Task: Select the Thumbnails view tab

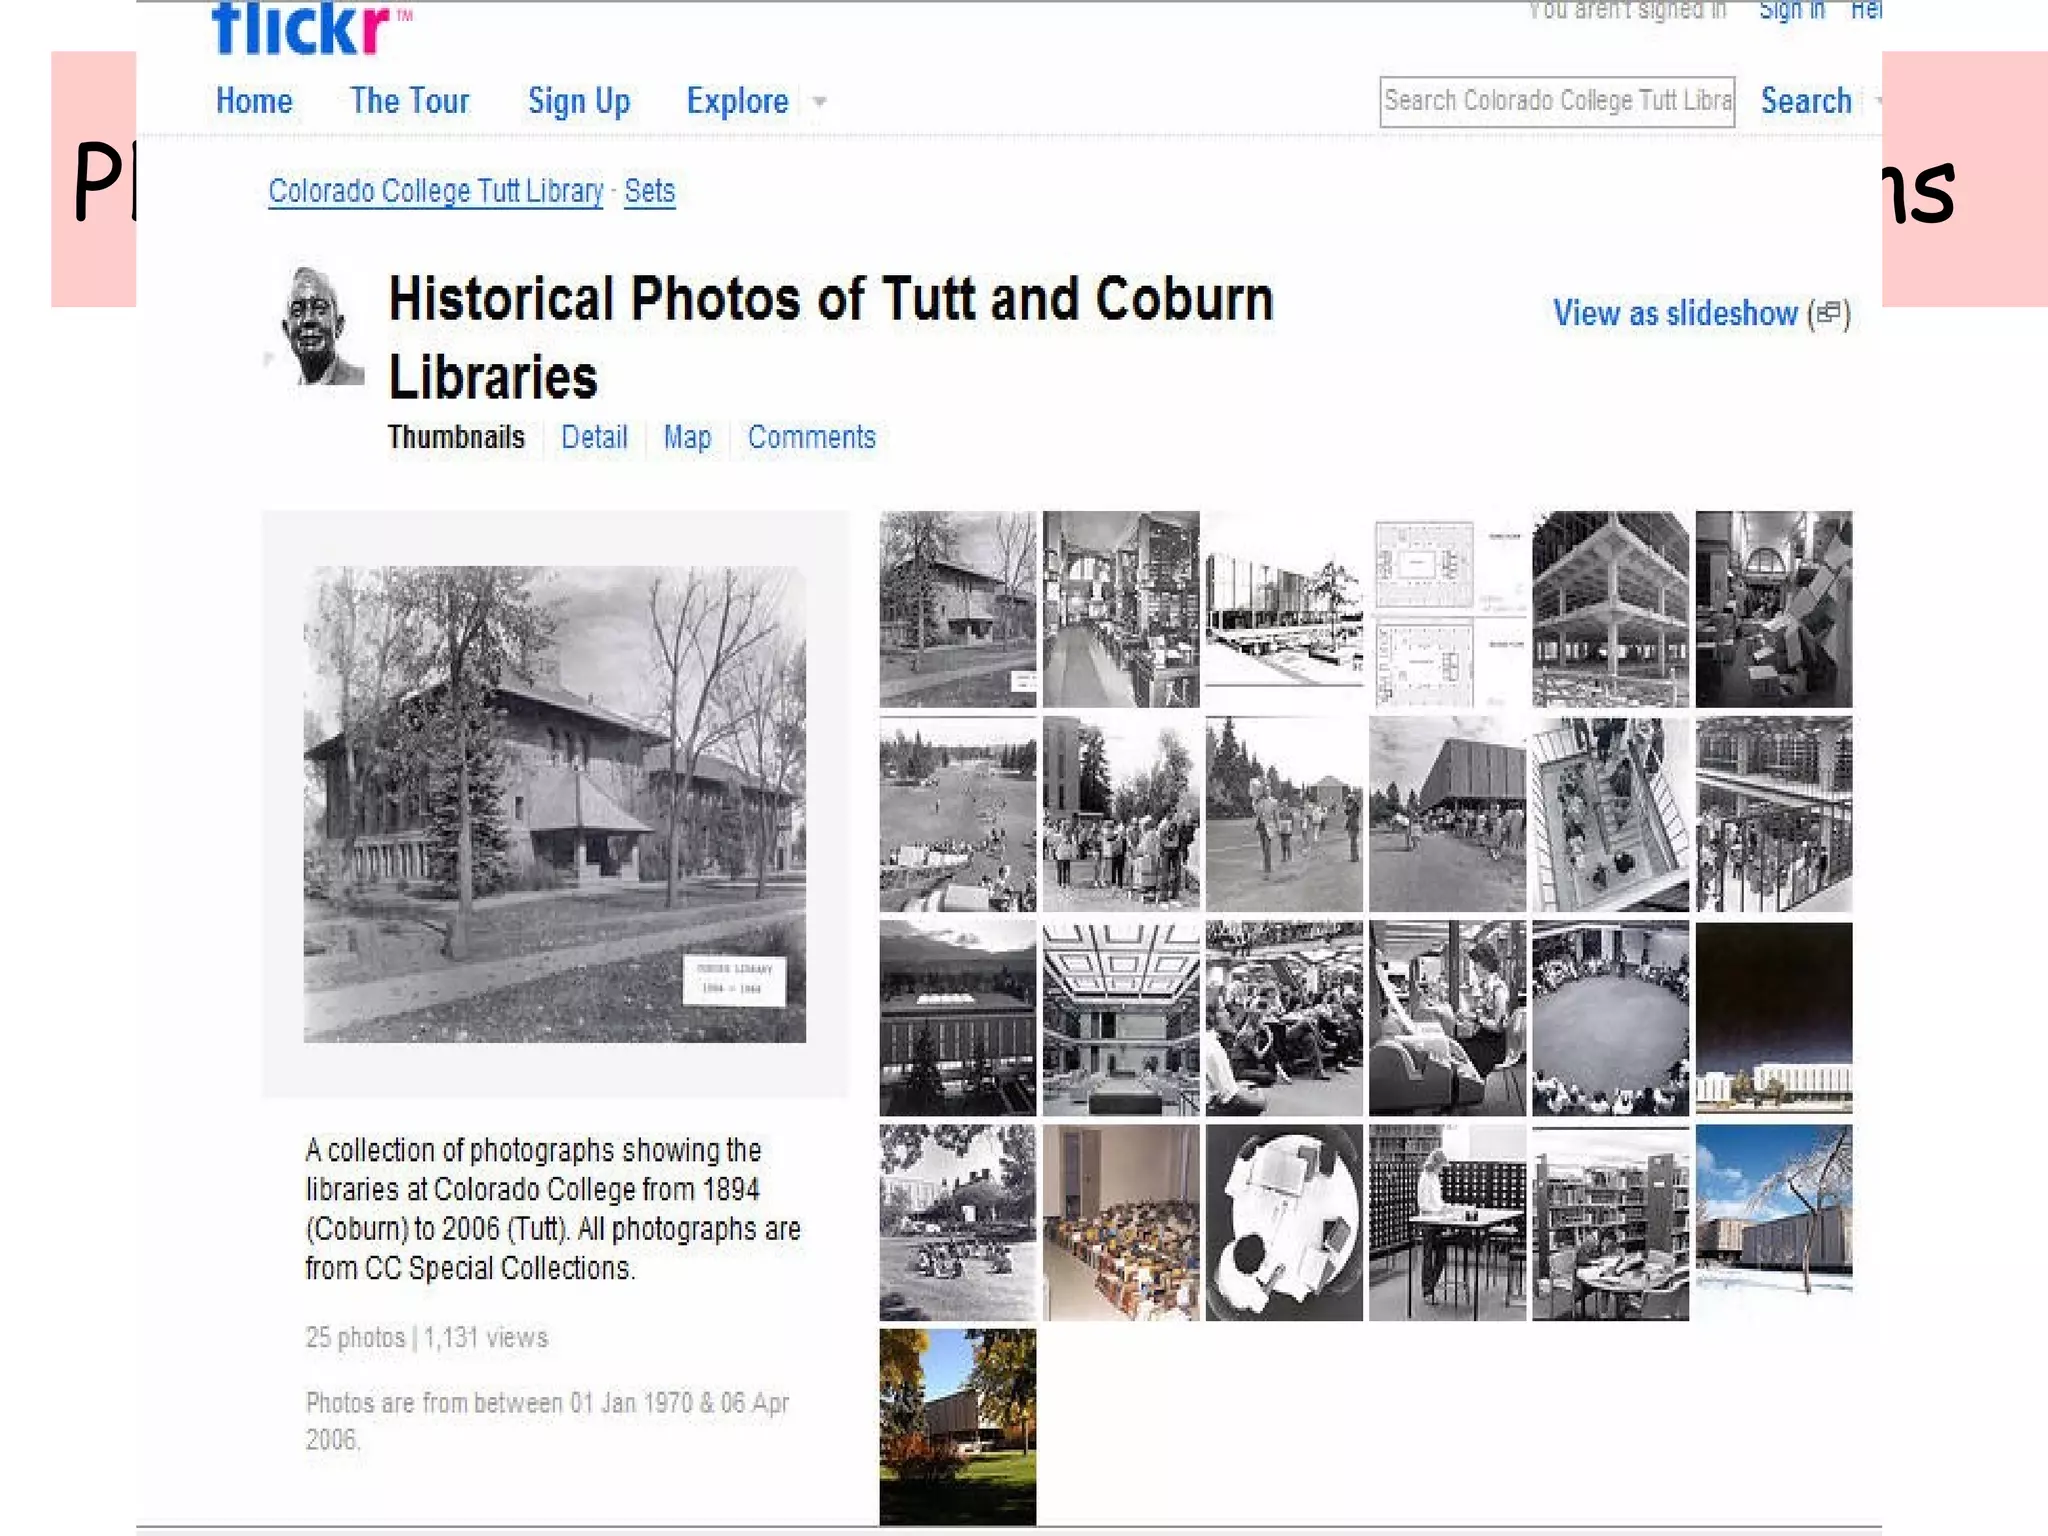Action: tap(456, 437)
